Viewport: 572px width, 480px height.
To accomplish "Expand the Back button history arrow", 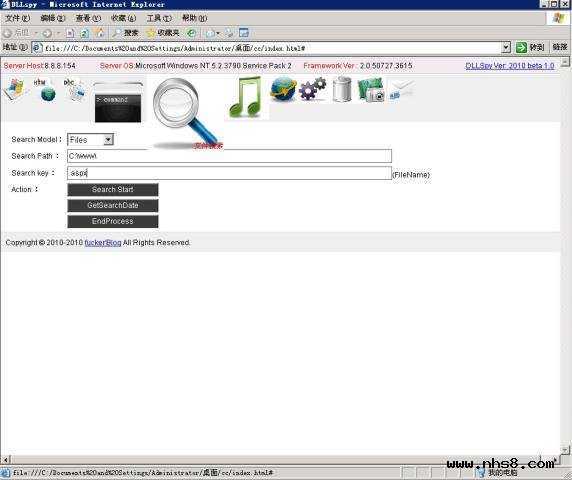I will tap(36, 33).
